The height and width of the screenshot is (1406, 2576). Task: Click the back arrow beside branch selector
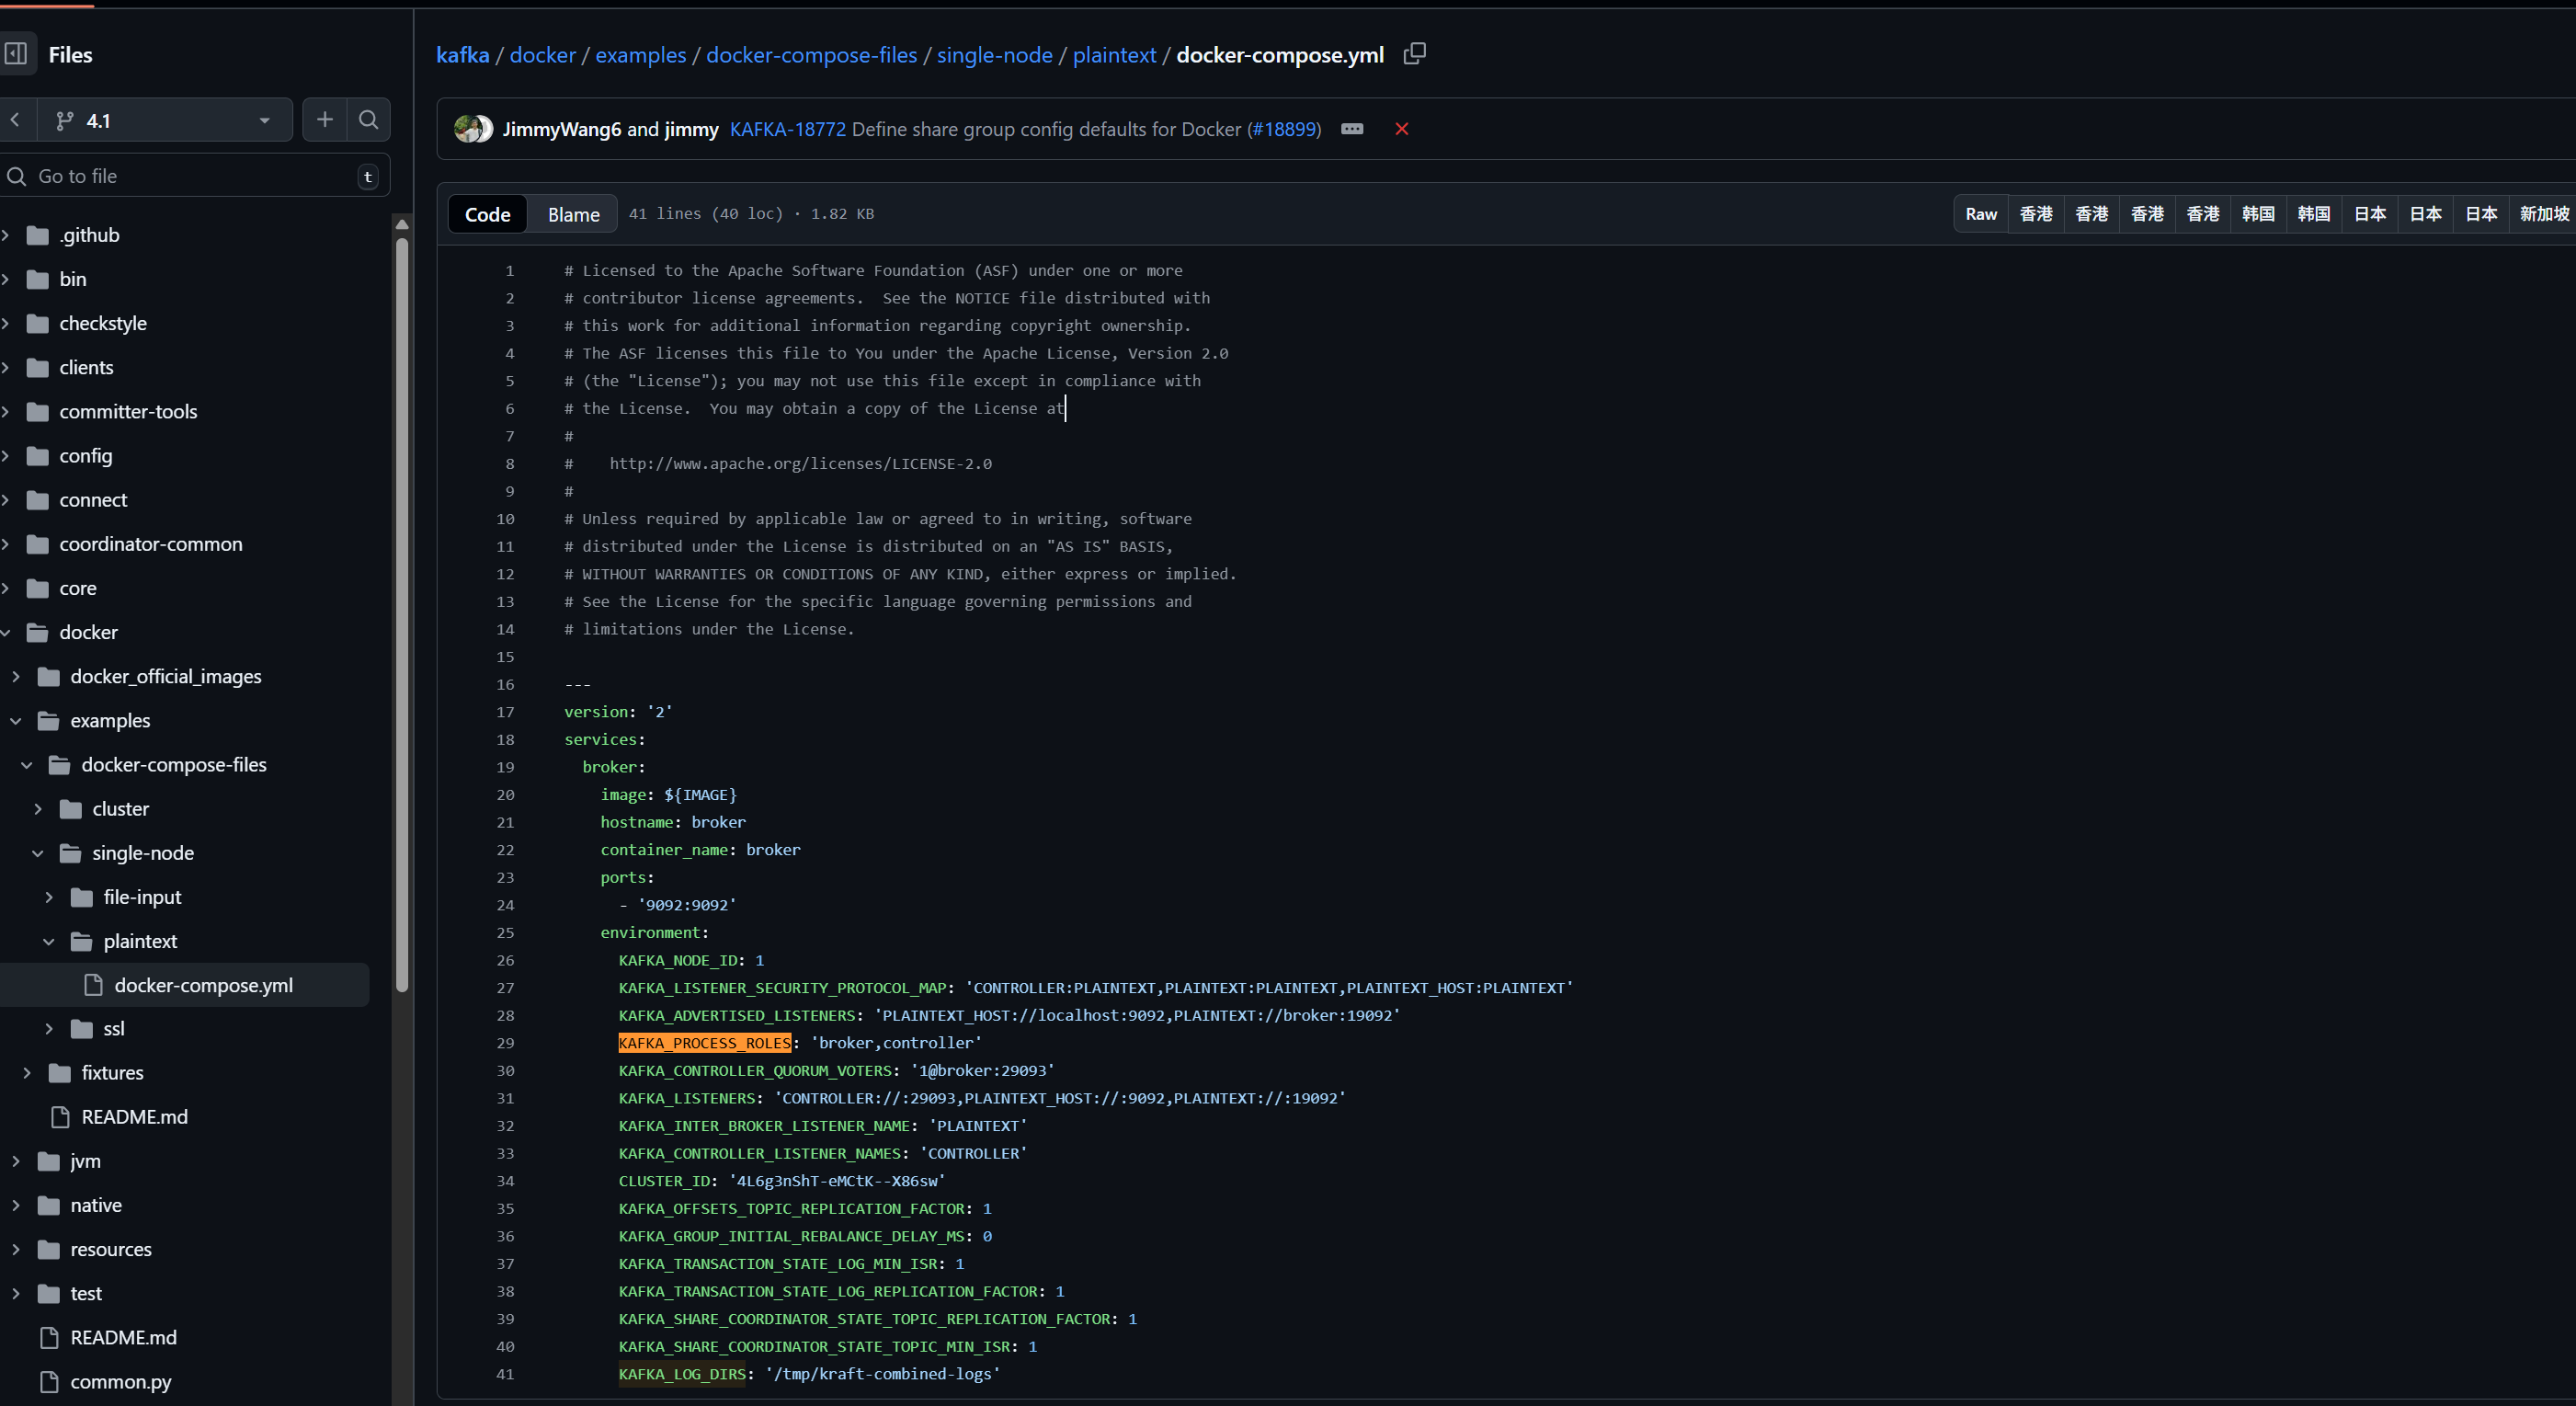pyautogui.click(x=15, y=120)
